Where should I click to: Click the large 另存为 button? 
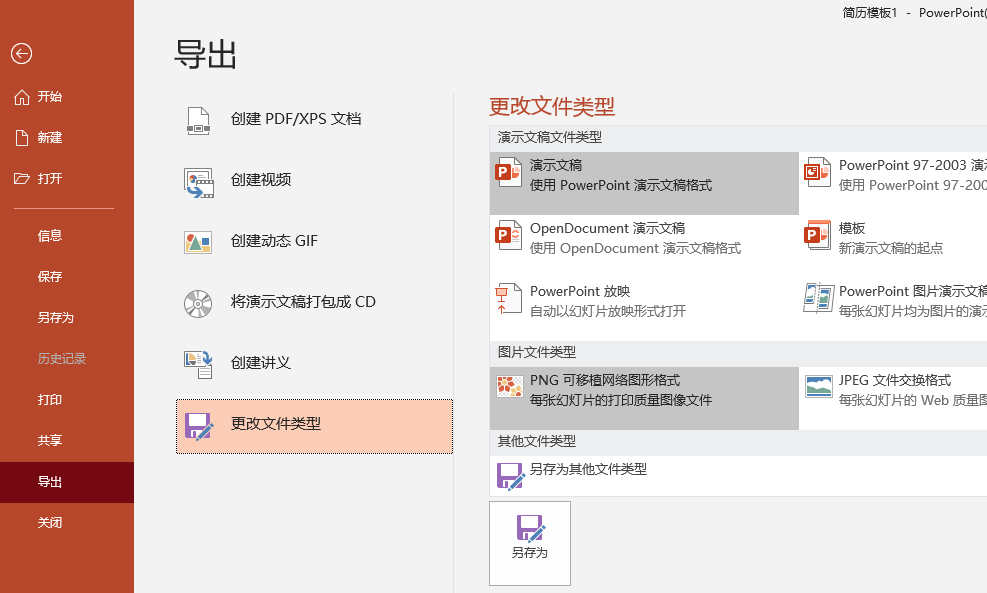(530, 543)
